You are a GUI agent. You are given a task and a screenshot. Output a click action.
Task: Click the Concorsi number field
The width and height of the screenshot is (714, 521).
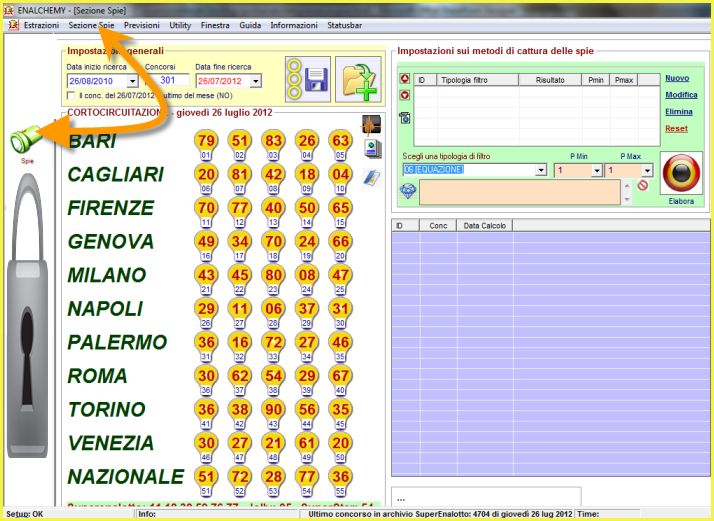(167, 81)
